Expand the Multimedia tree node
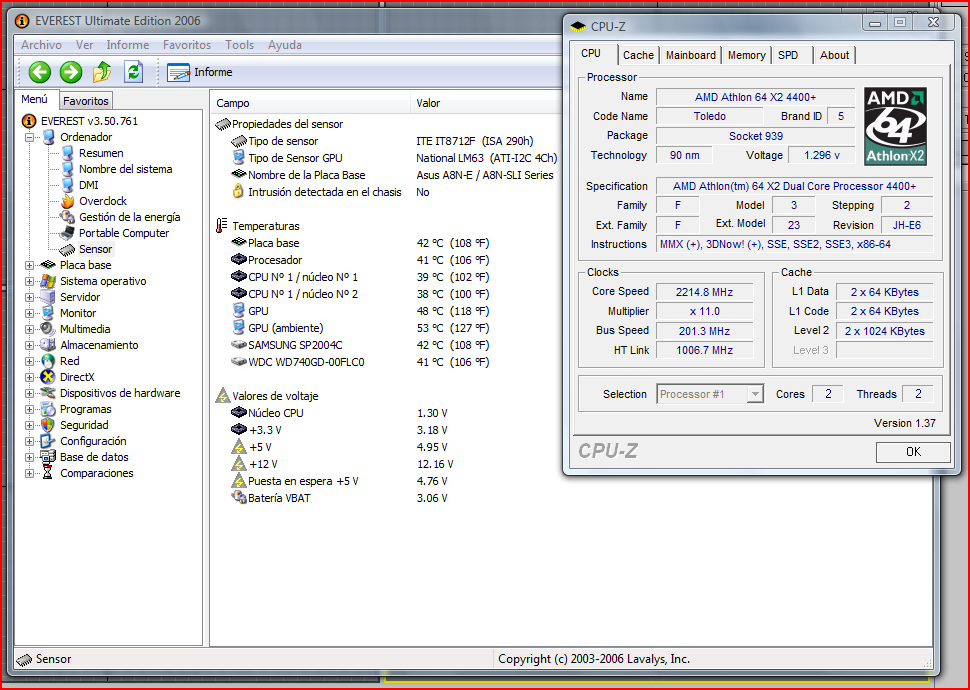Viewport: 970px width, 690px height. pyautogui.click(x=29, y=329)
